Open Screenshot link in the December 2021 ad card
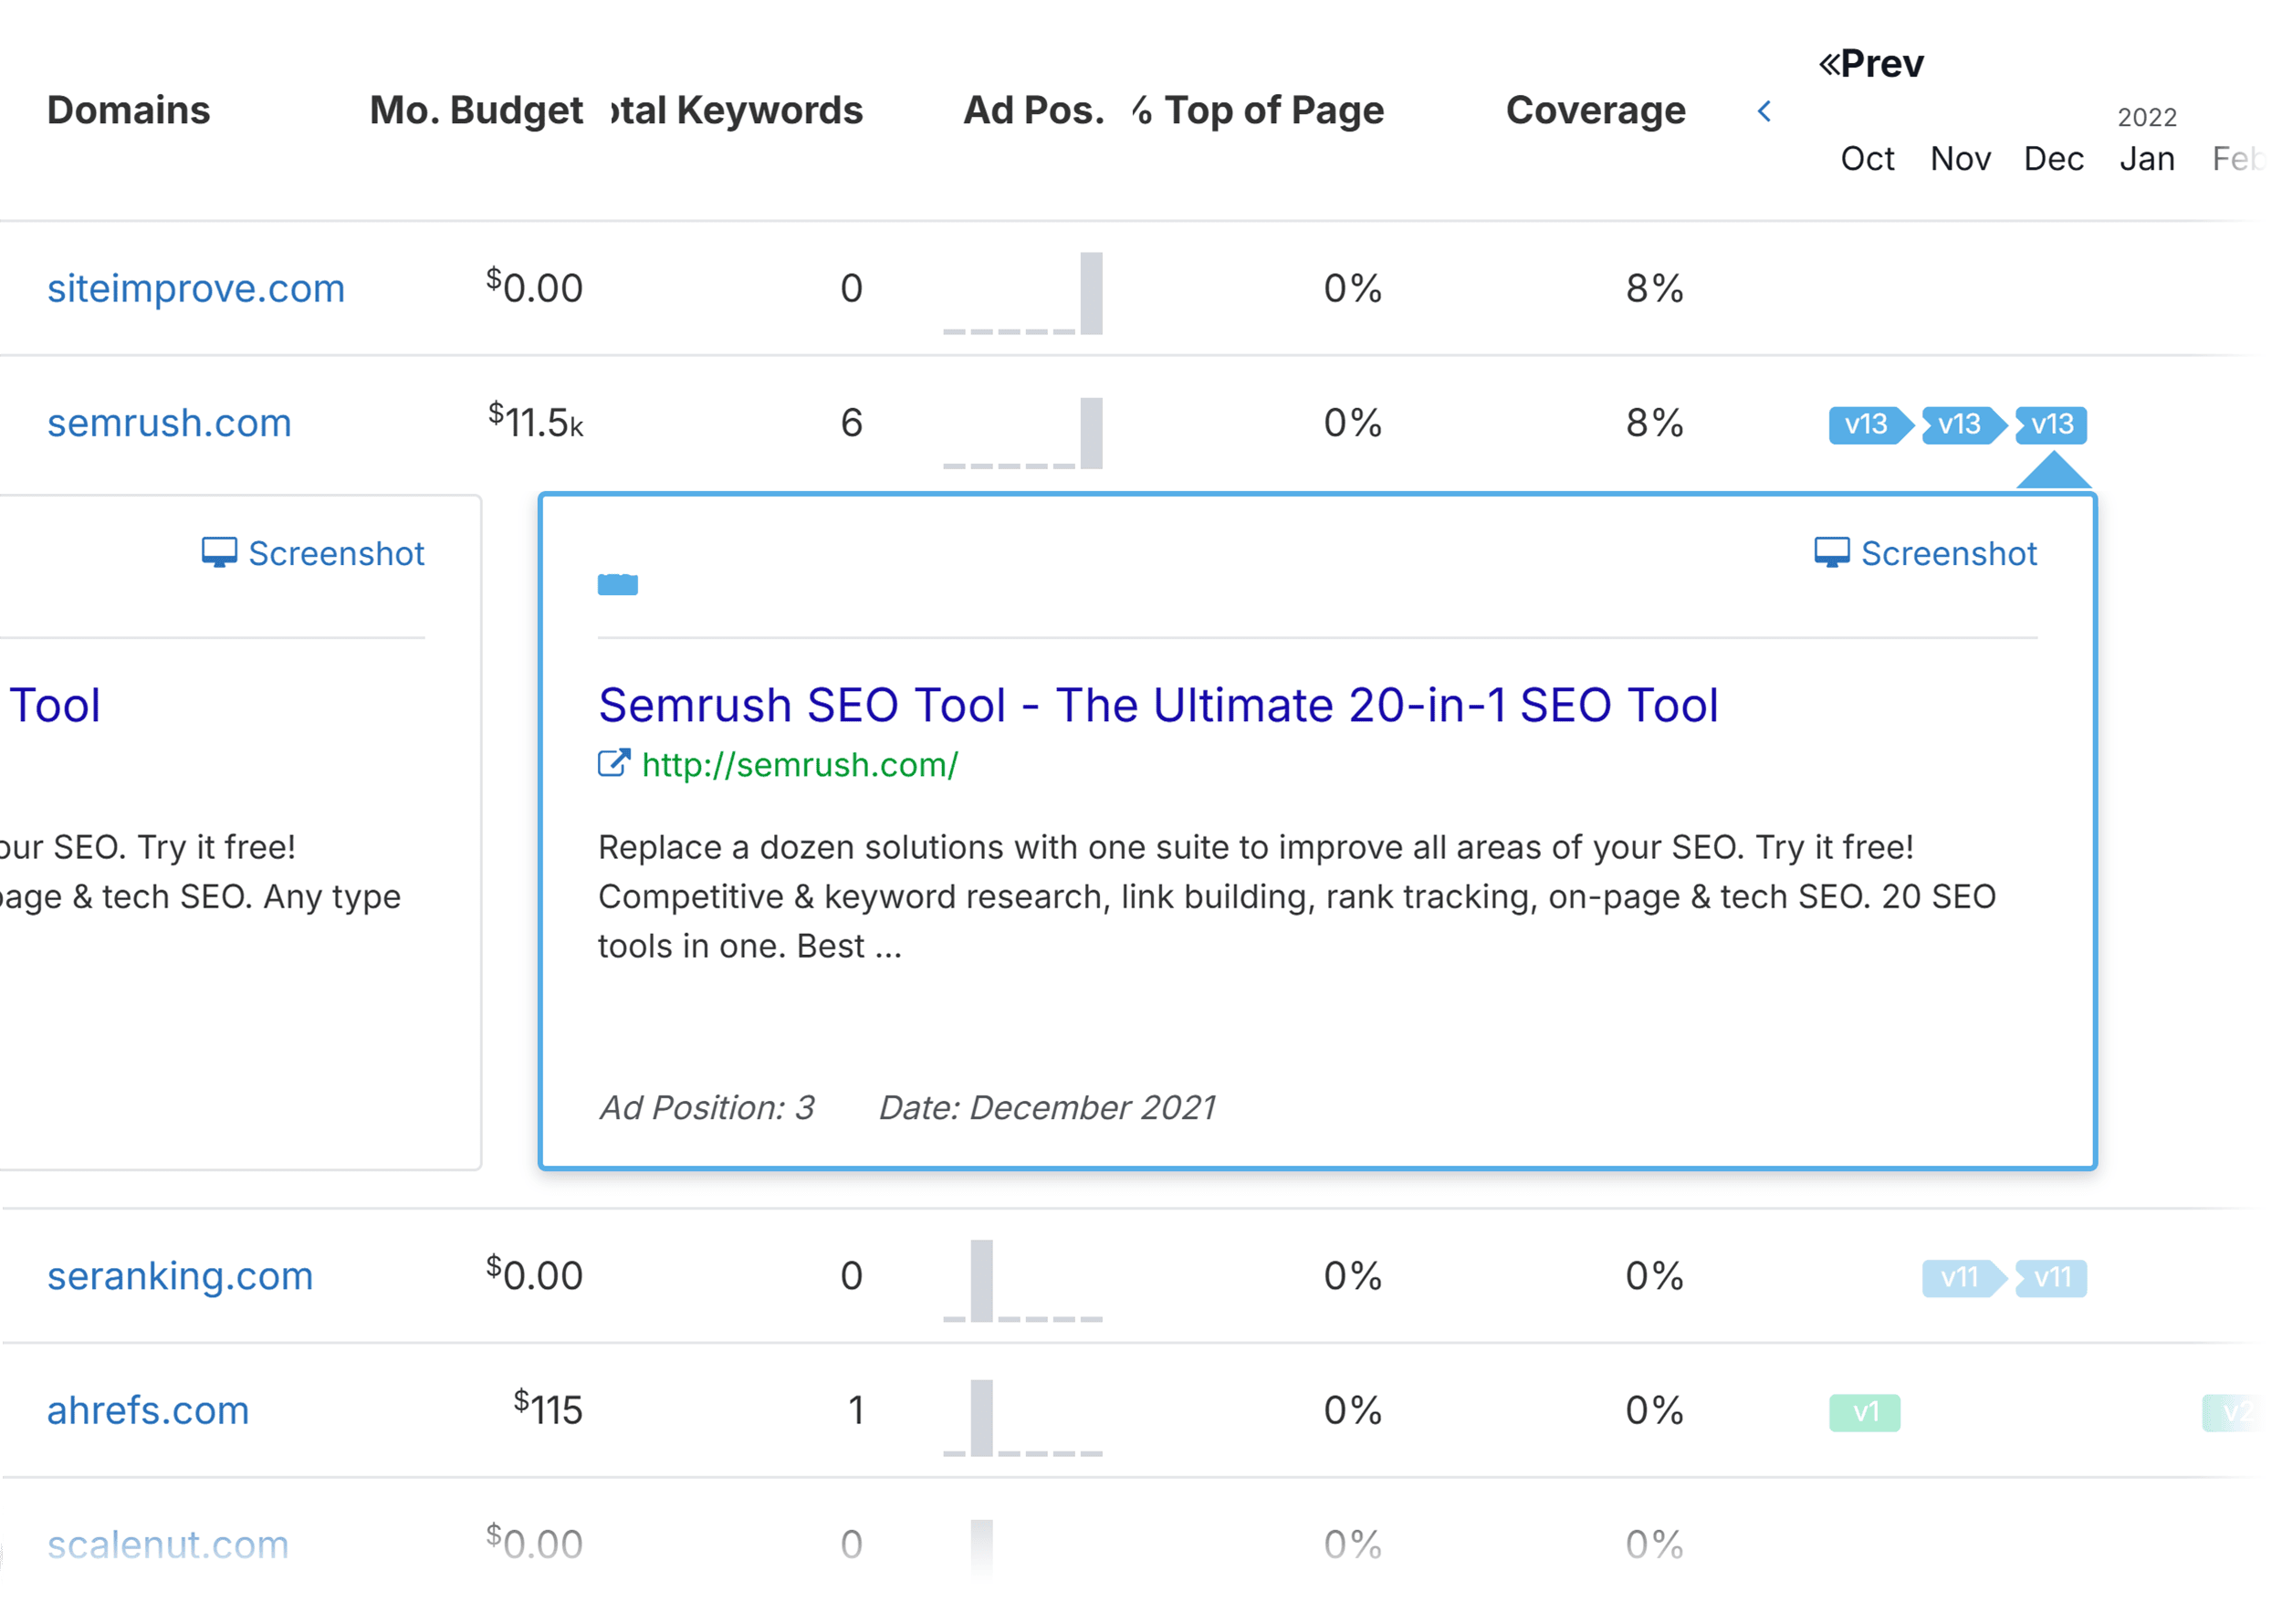Viewport: 2282px width, 1624px height. click(x=1948, y=554)
